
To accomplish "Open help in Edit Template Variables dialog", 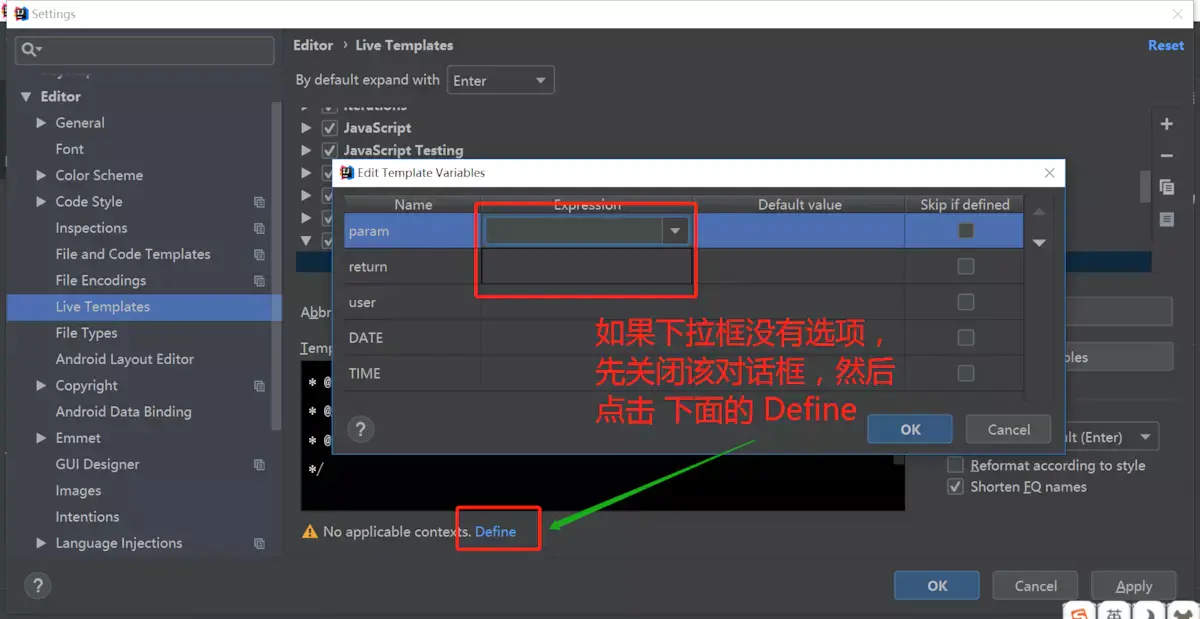I will pos(361,429).
